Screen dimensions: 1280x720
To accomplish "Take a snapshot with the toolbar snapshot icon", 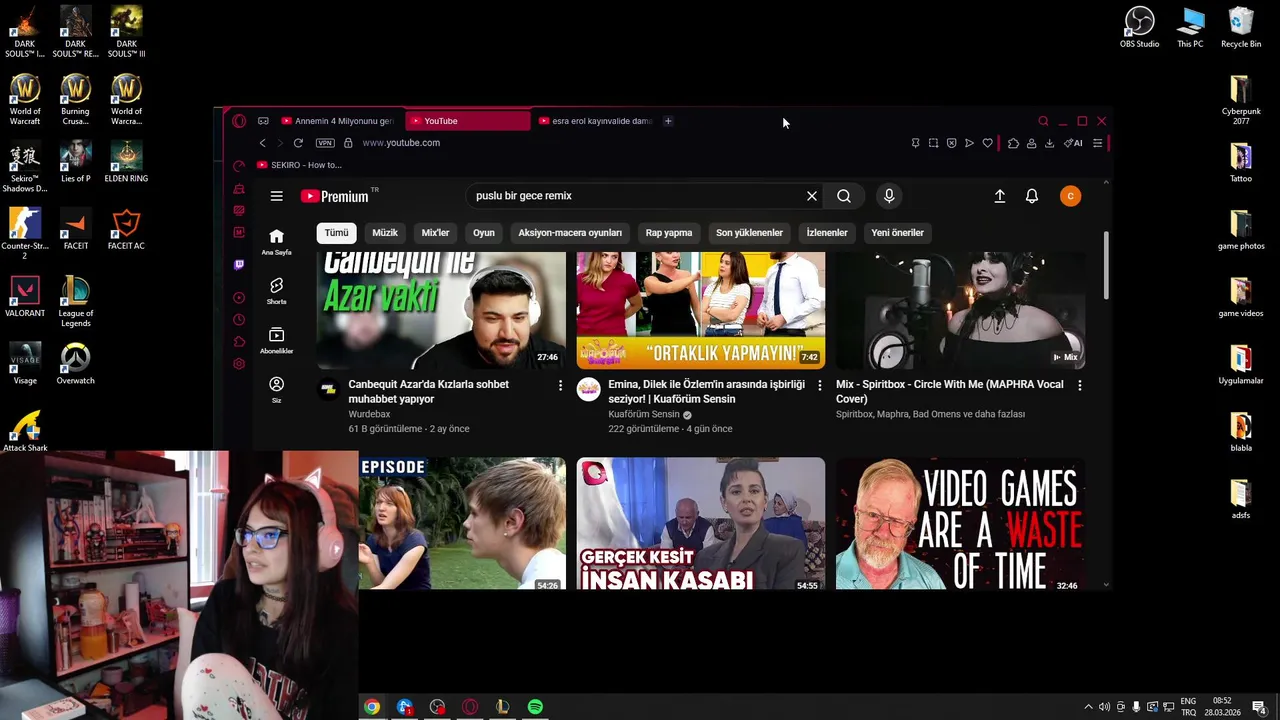I will (933, 143).
